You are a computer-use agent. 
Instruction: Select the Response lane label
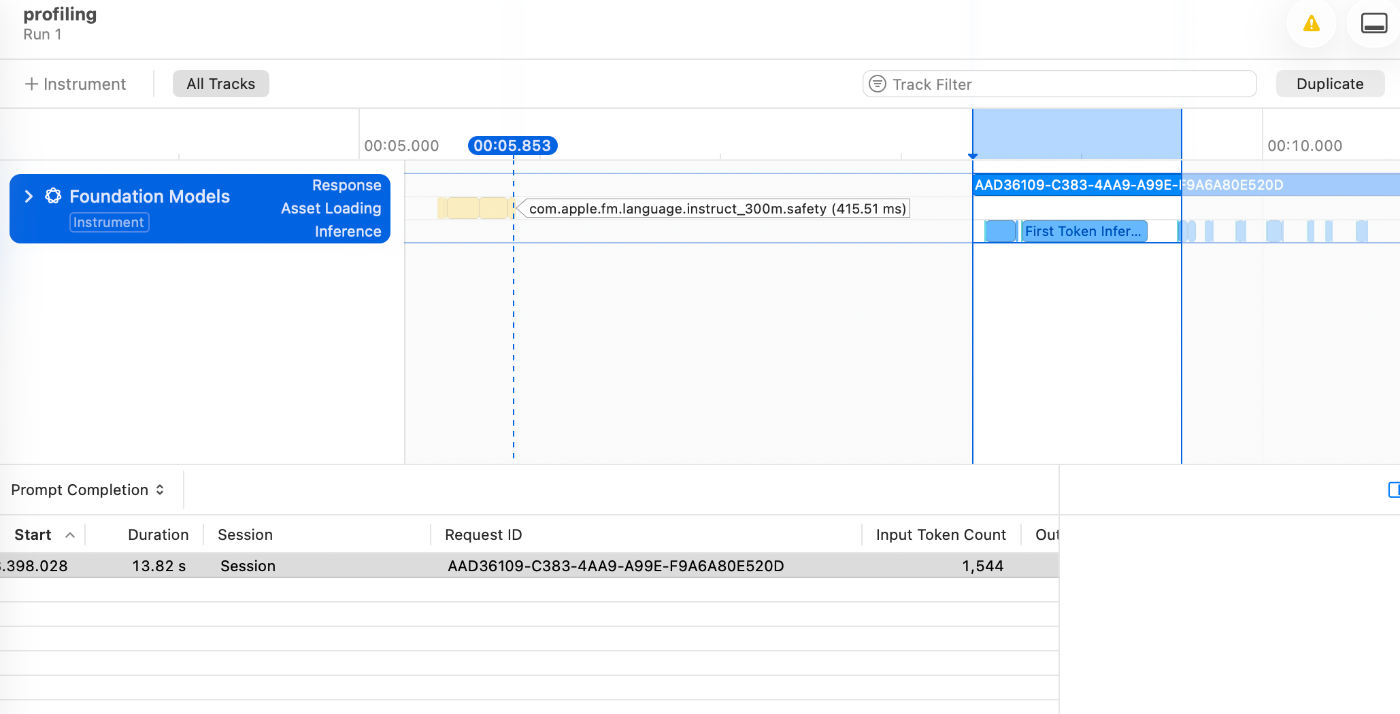click(x=346, y=185)
